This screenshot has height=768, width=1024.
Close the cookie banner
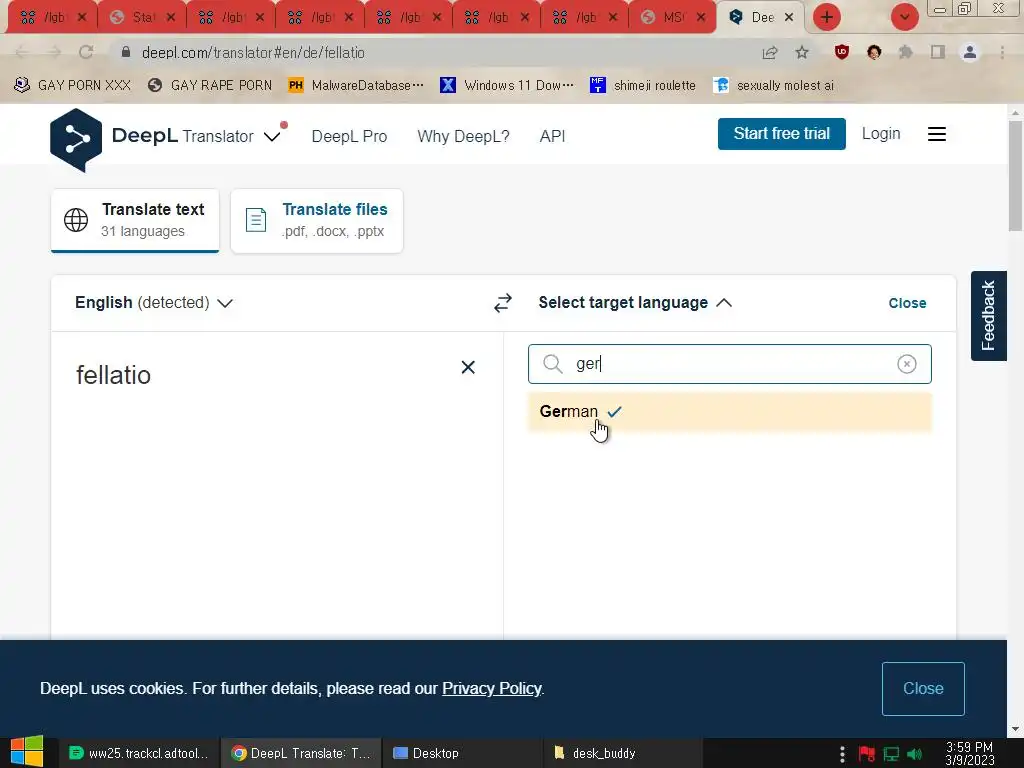pyautogui.click(x=923, y=688)
